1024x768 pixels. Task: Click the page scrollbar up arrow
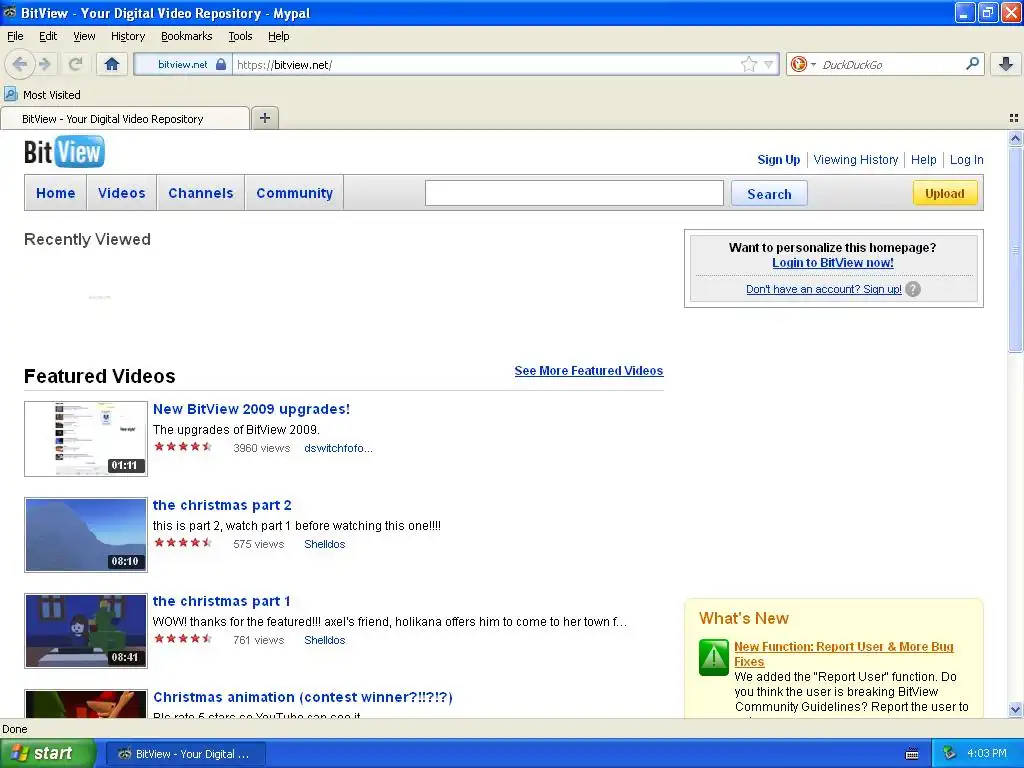point(1015,138)
